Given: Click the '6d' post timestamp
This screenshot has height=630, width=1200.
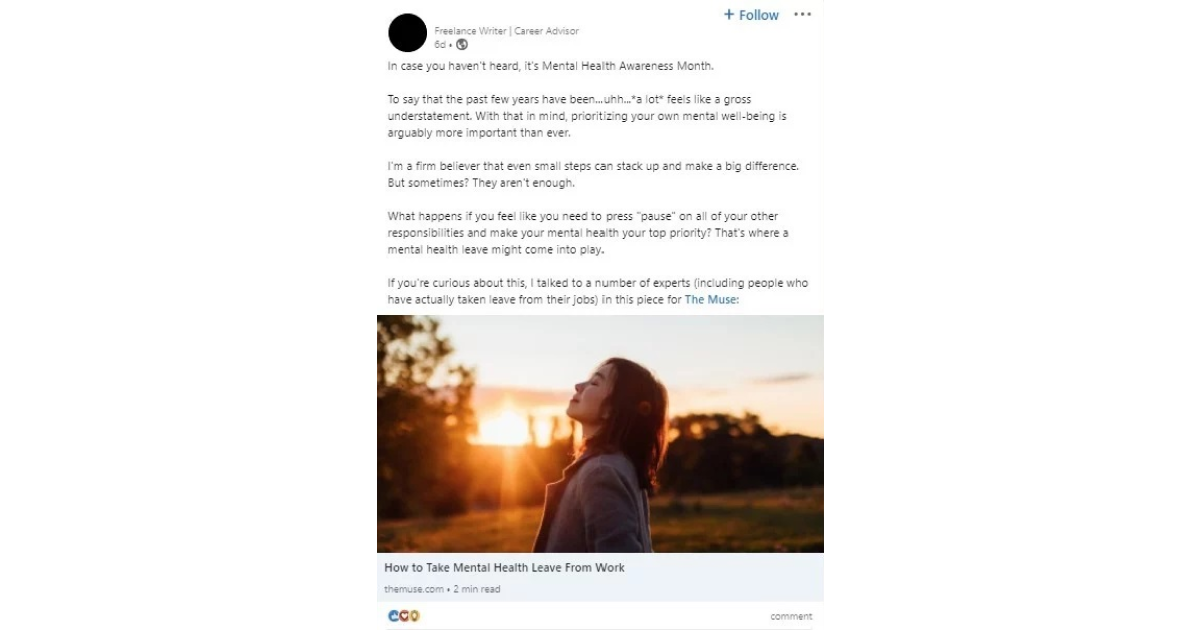Looking at the screenshot, I should 440,45.
